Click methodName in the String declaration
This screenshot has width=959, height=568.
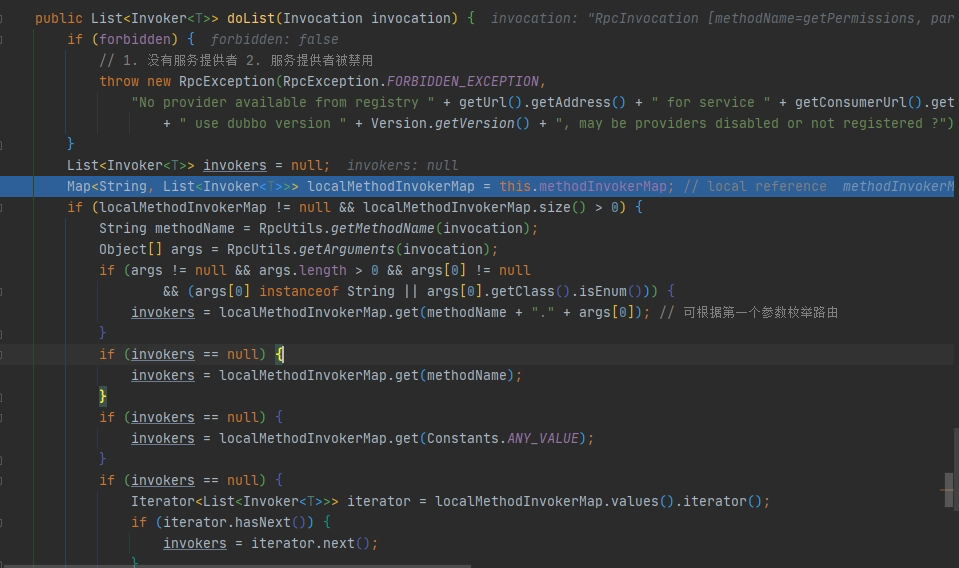click(194, 228)
